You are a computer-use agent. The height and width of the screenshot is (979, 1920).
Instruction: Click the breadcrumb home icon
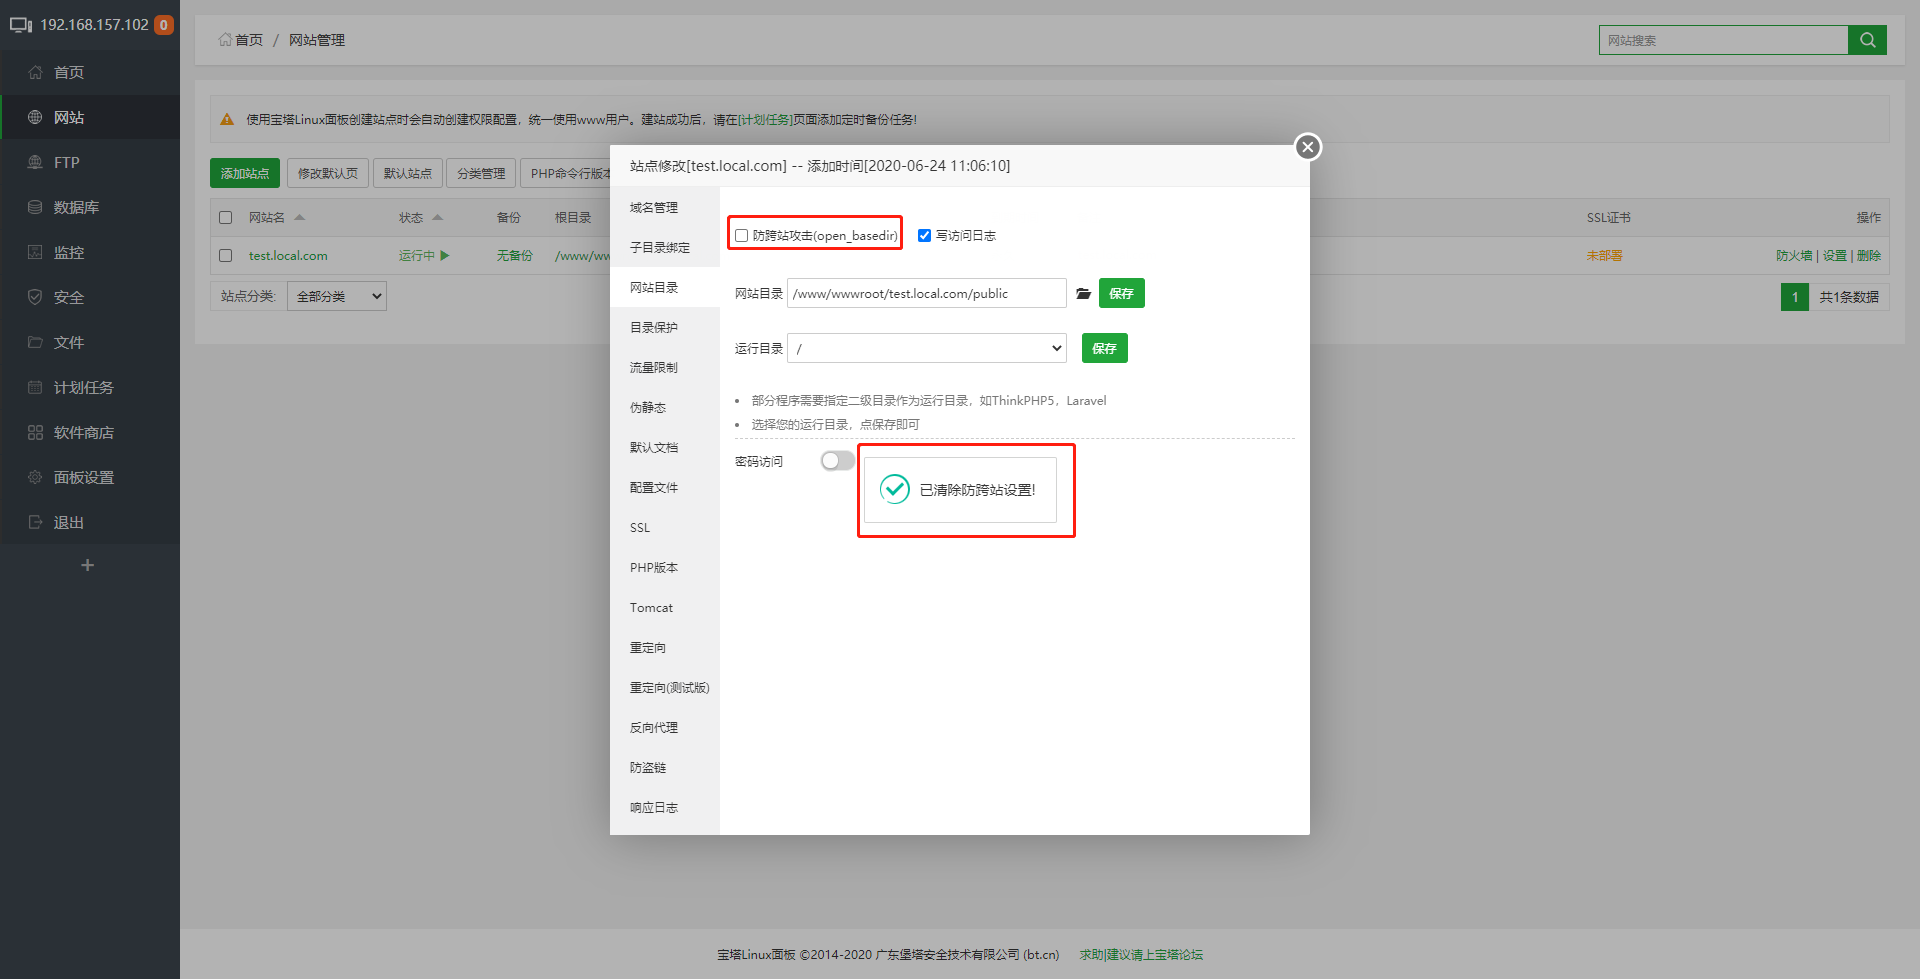tap(225, 40)
